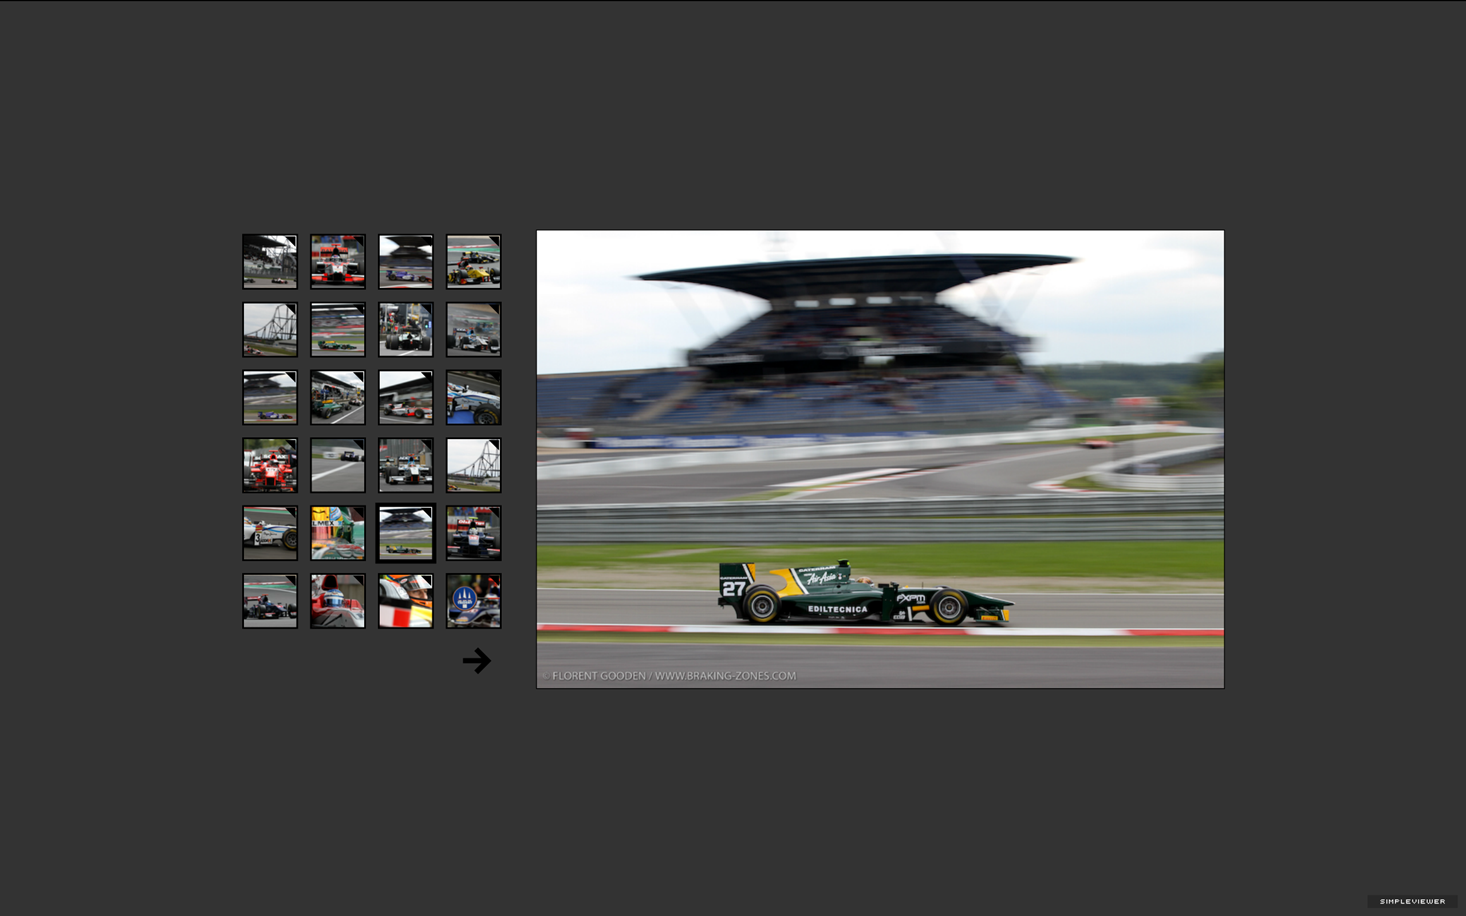The width and height of the screenshot is (1466, 916).
Task: Select the all-red car front view thumbnail
Action: coord(270,466)
